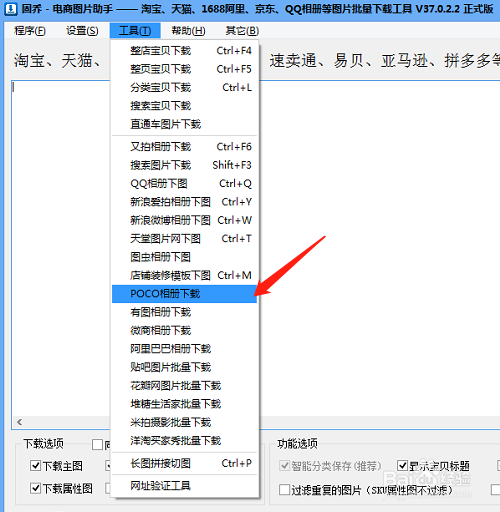Open 长图拼接切图 tool
Image resolution: width=500 pixels, height=512 pixels.
pos(184,463)
